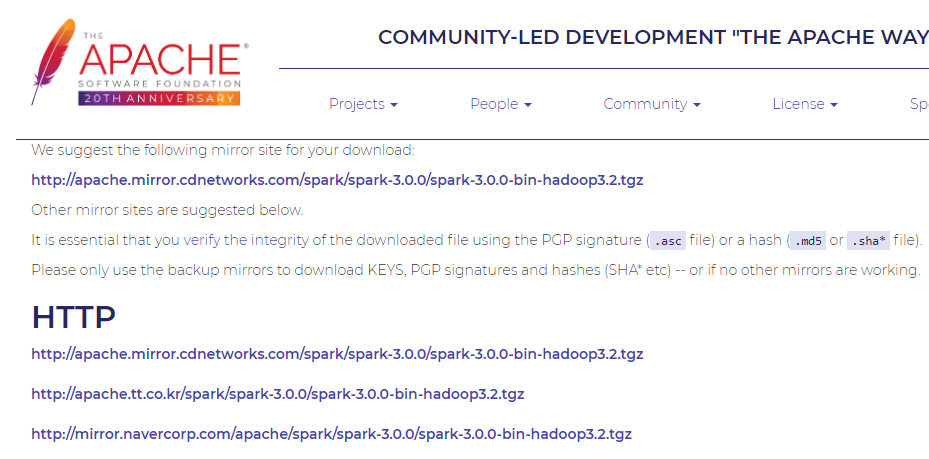This screenshot has width=929, height=459.
Task: Click the 'Other mirror sites are suggested below' text
Action: click(x=167, y=210)
